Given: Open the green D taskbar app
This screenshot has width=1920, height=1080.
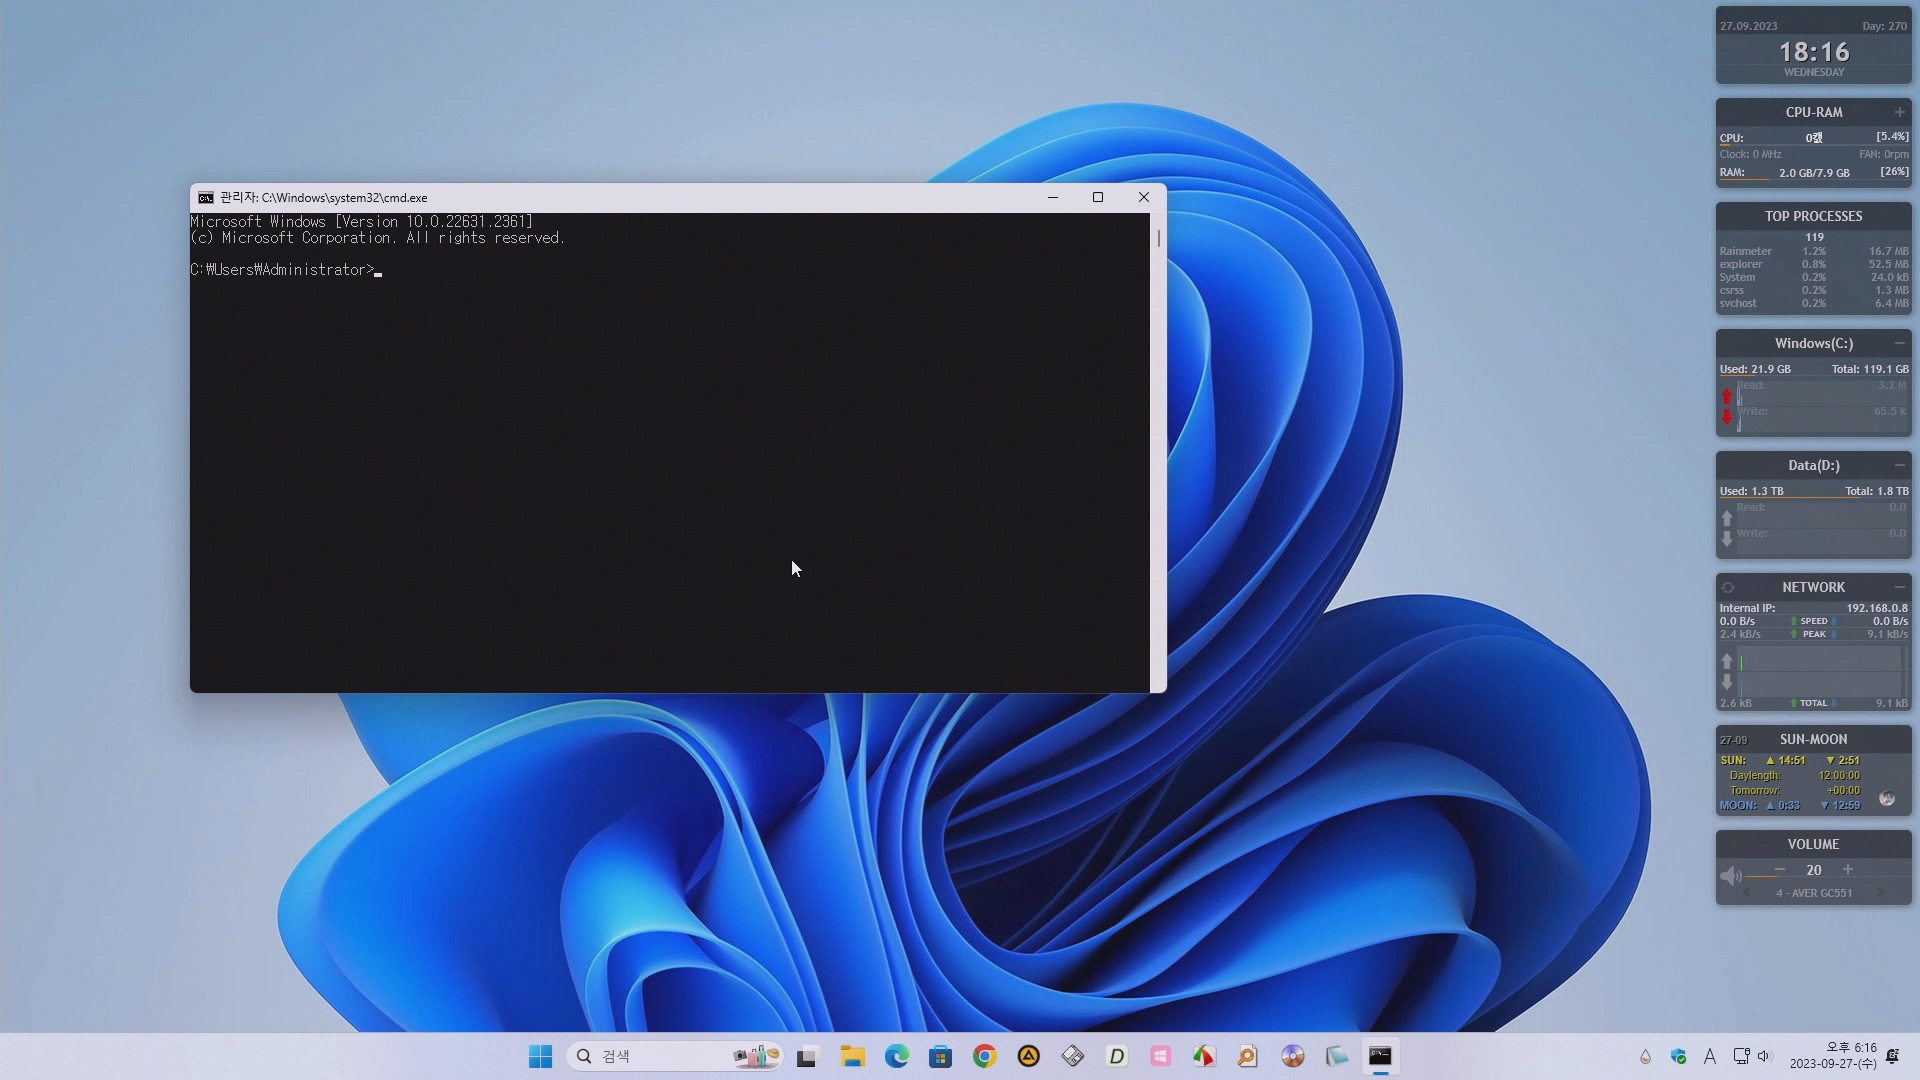Looking at the screenshot, I should tap(1116, 1056).
